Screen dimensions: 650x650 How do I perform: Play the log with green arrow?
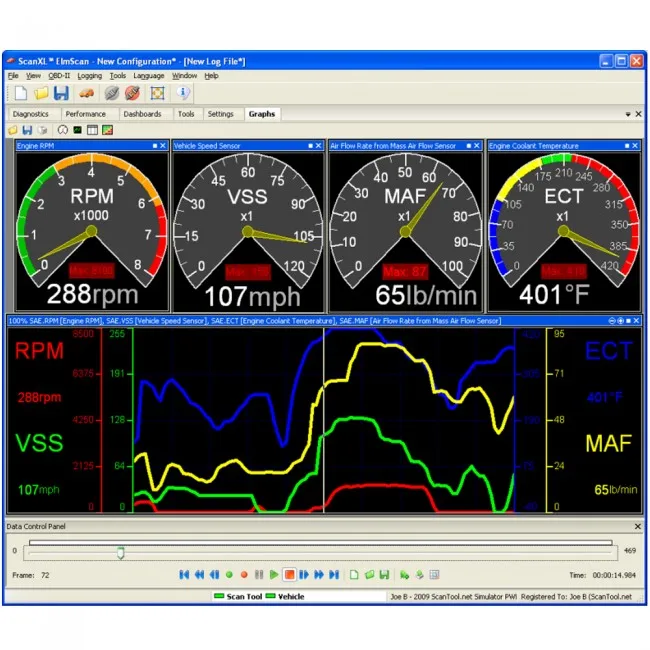pyautogui.click(x=274, y=575)
